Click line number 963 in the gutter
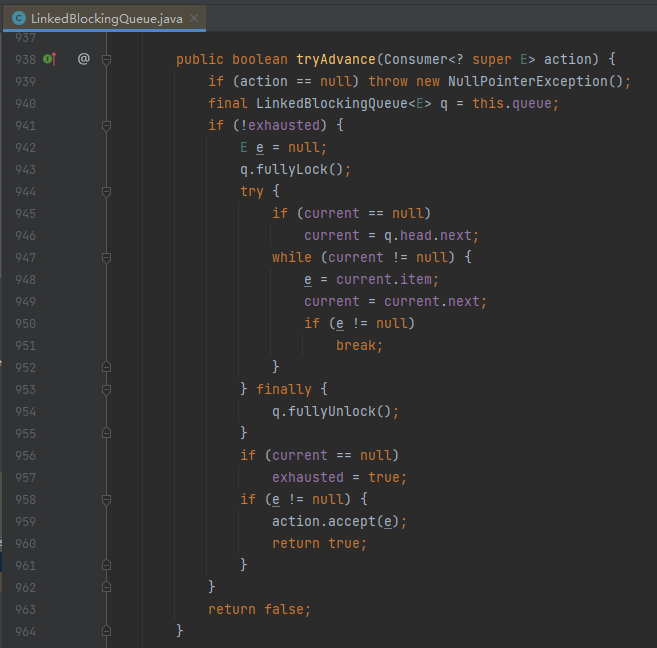The image size is (657, 648). point(26,609)
